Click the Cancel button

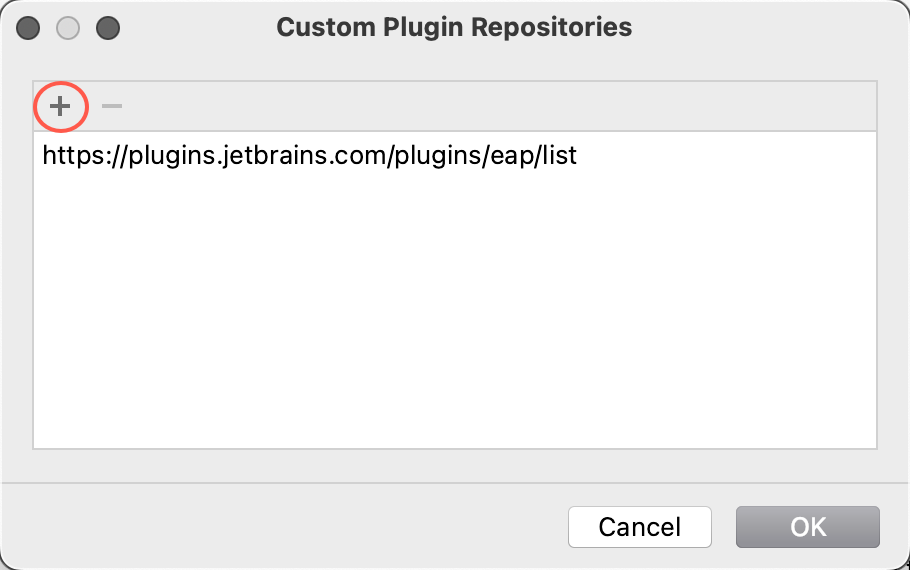640,526
